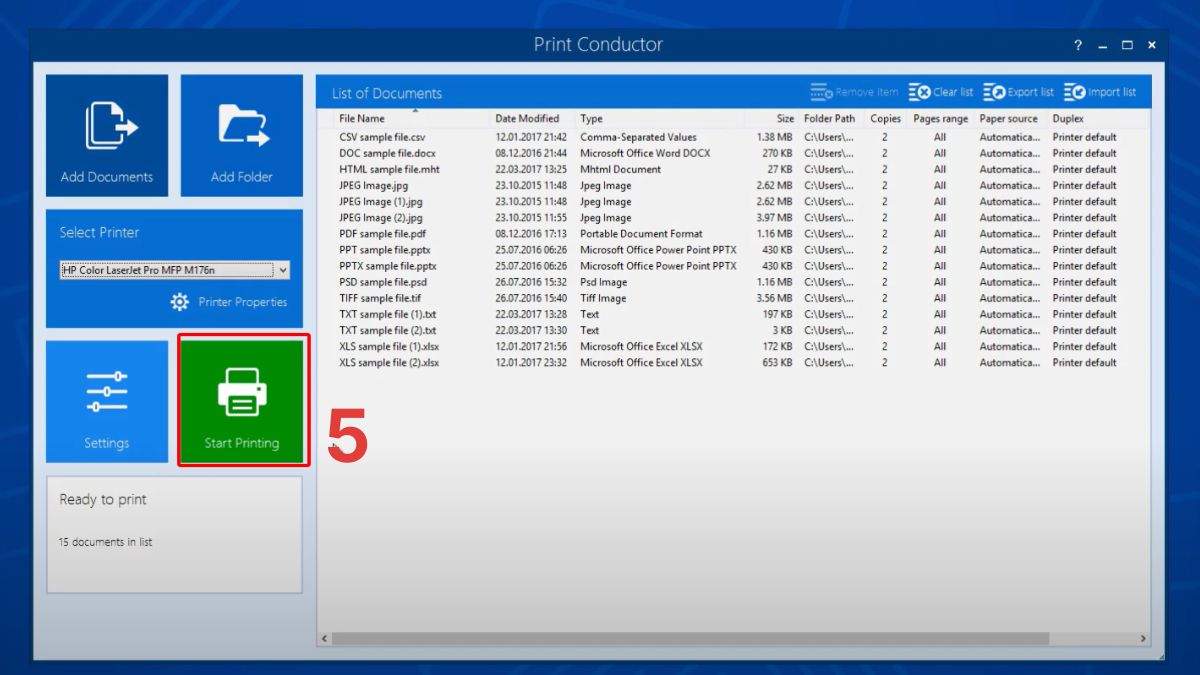
Task: Sort by the Size column header
Action: [772, 118]
